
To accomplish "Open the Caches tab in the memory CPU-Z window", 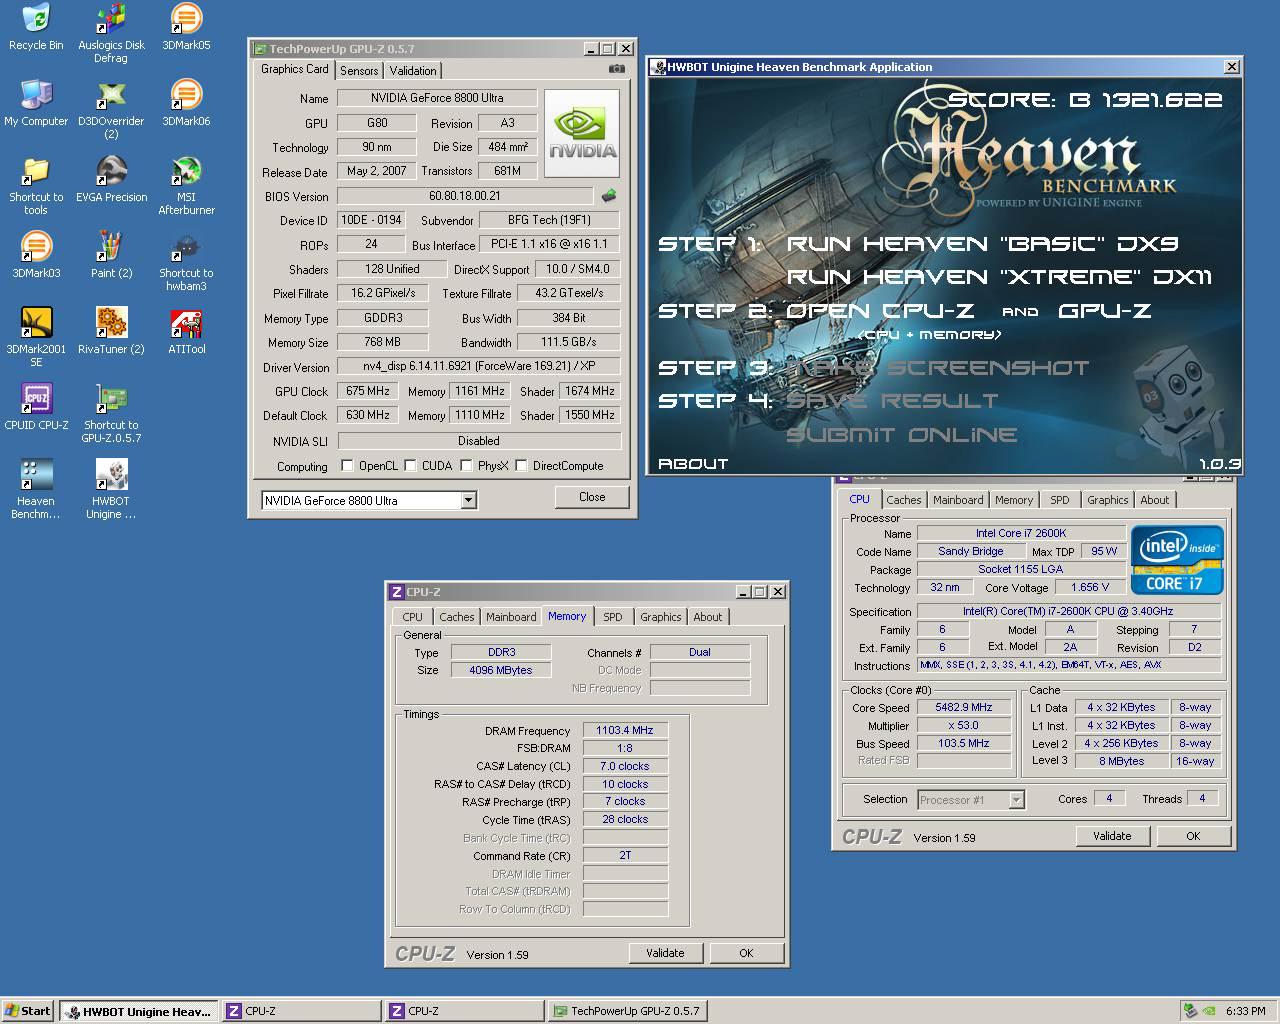I will (457, 617).
